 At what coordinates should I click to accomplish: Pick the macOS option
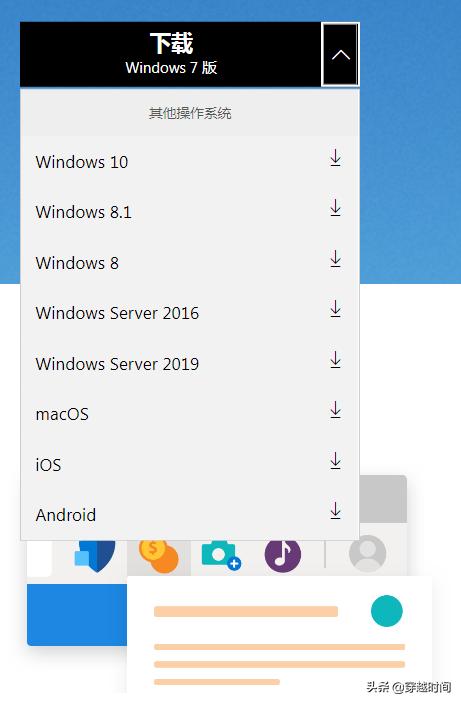coord(190,414)
